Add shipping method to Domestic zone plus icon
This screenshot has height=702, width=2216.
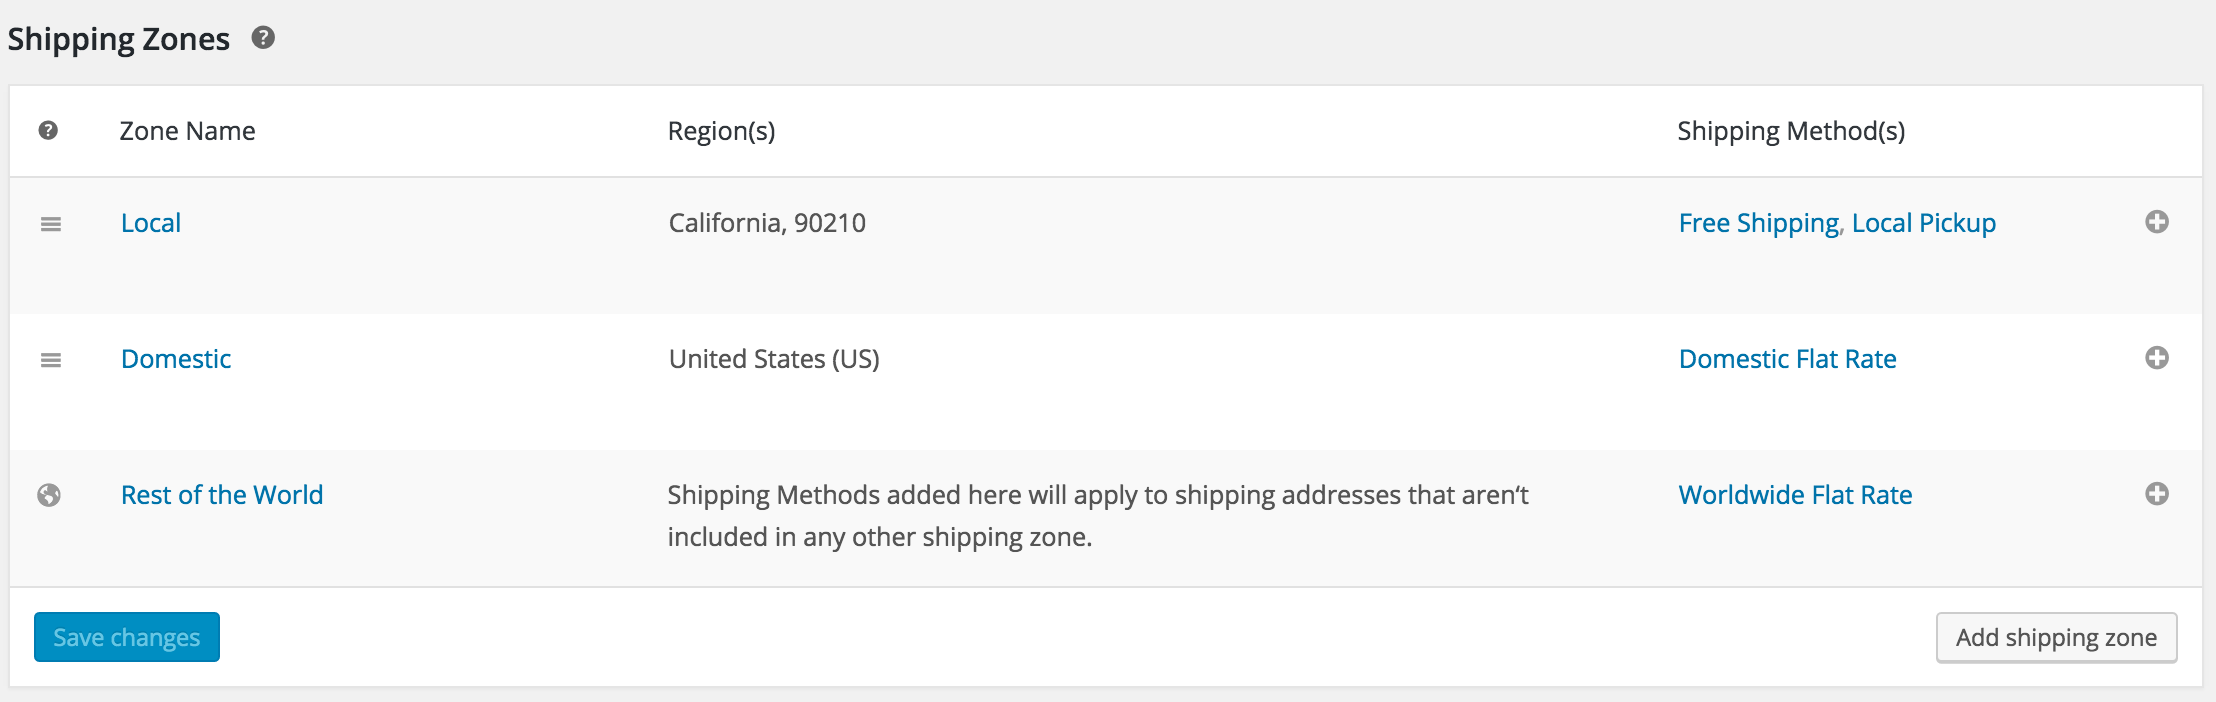click(x=2157, y=358)
